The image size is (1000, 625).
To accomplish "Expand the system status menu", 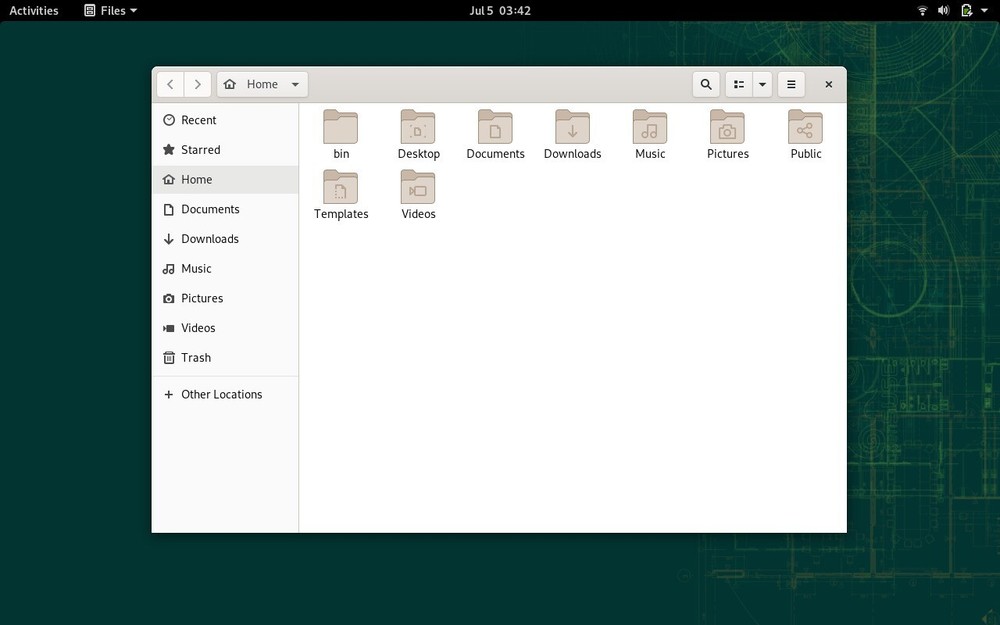I will (x=983, y=10).
